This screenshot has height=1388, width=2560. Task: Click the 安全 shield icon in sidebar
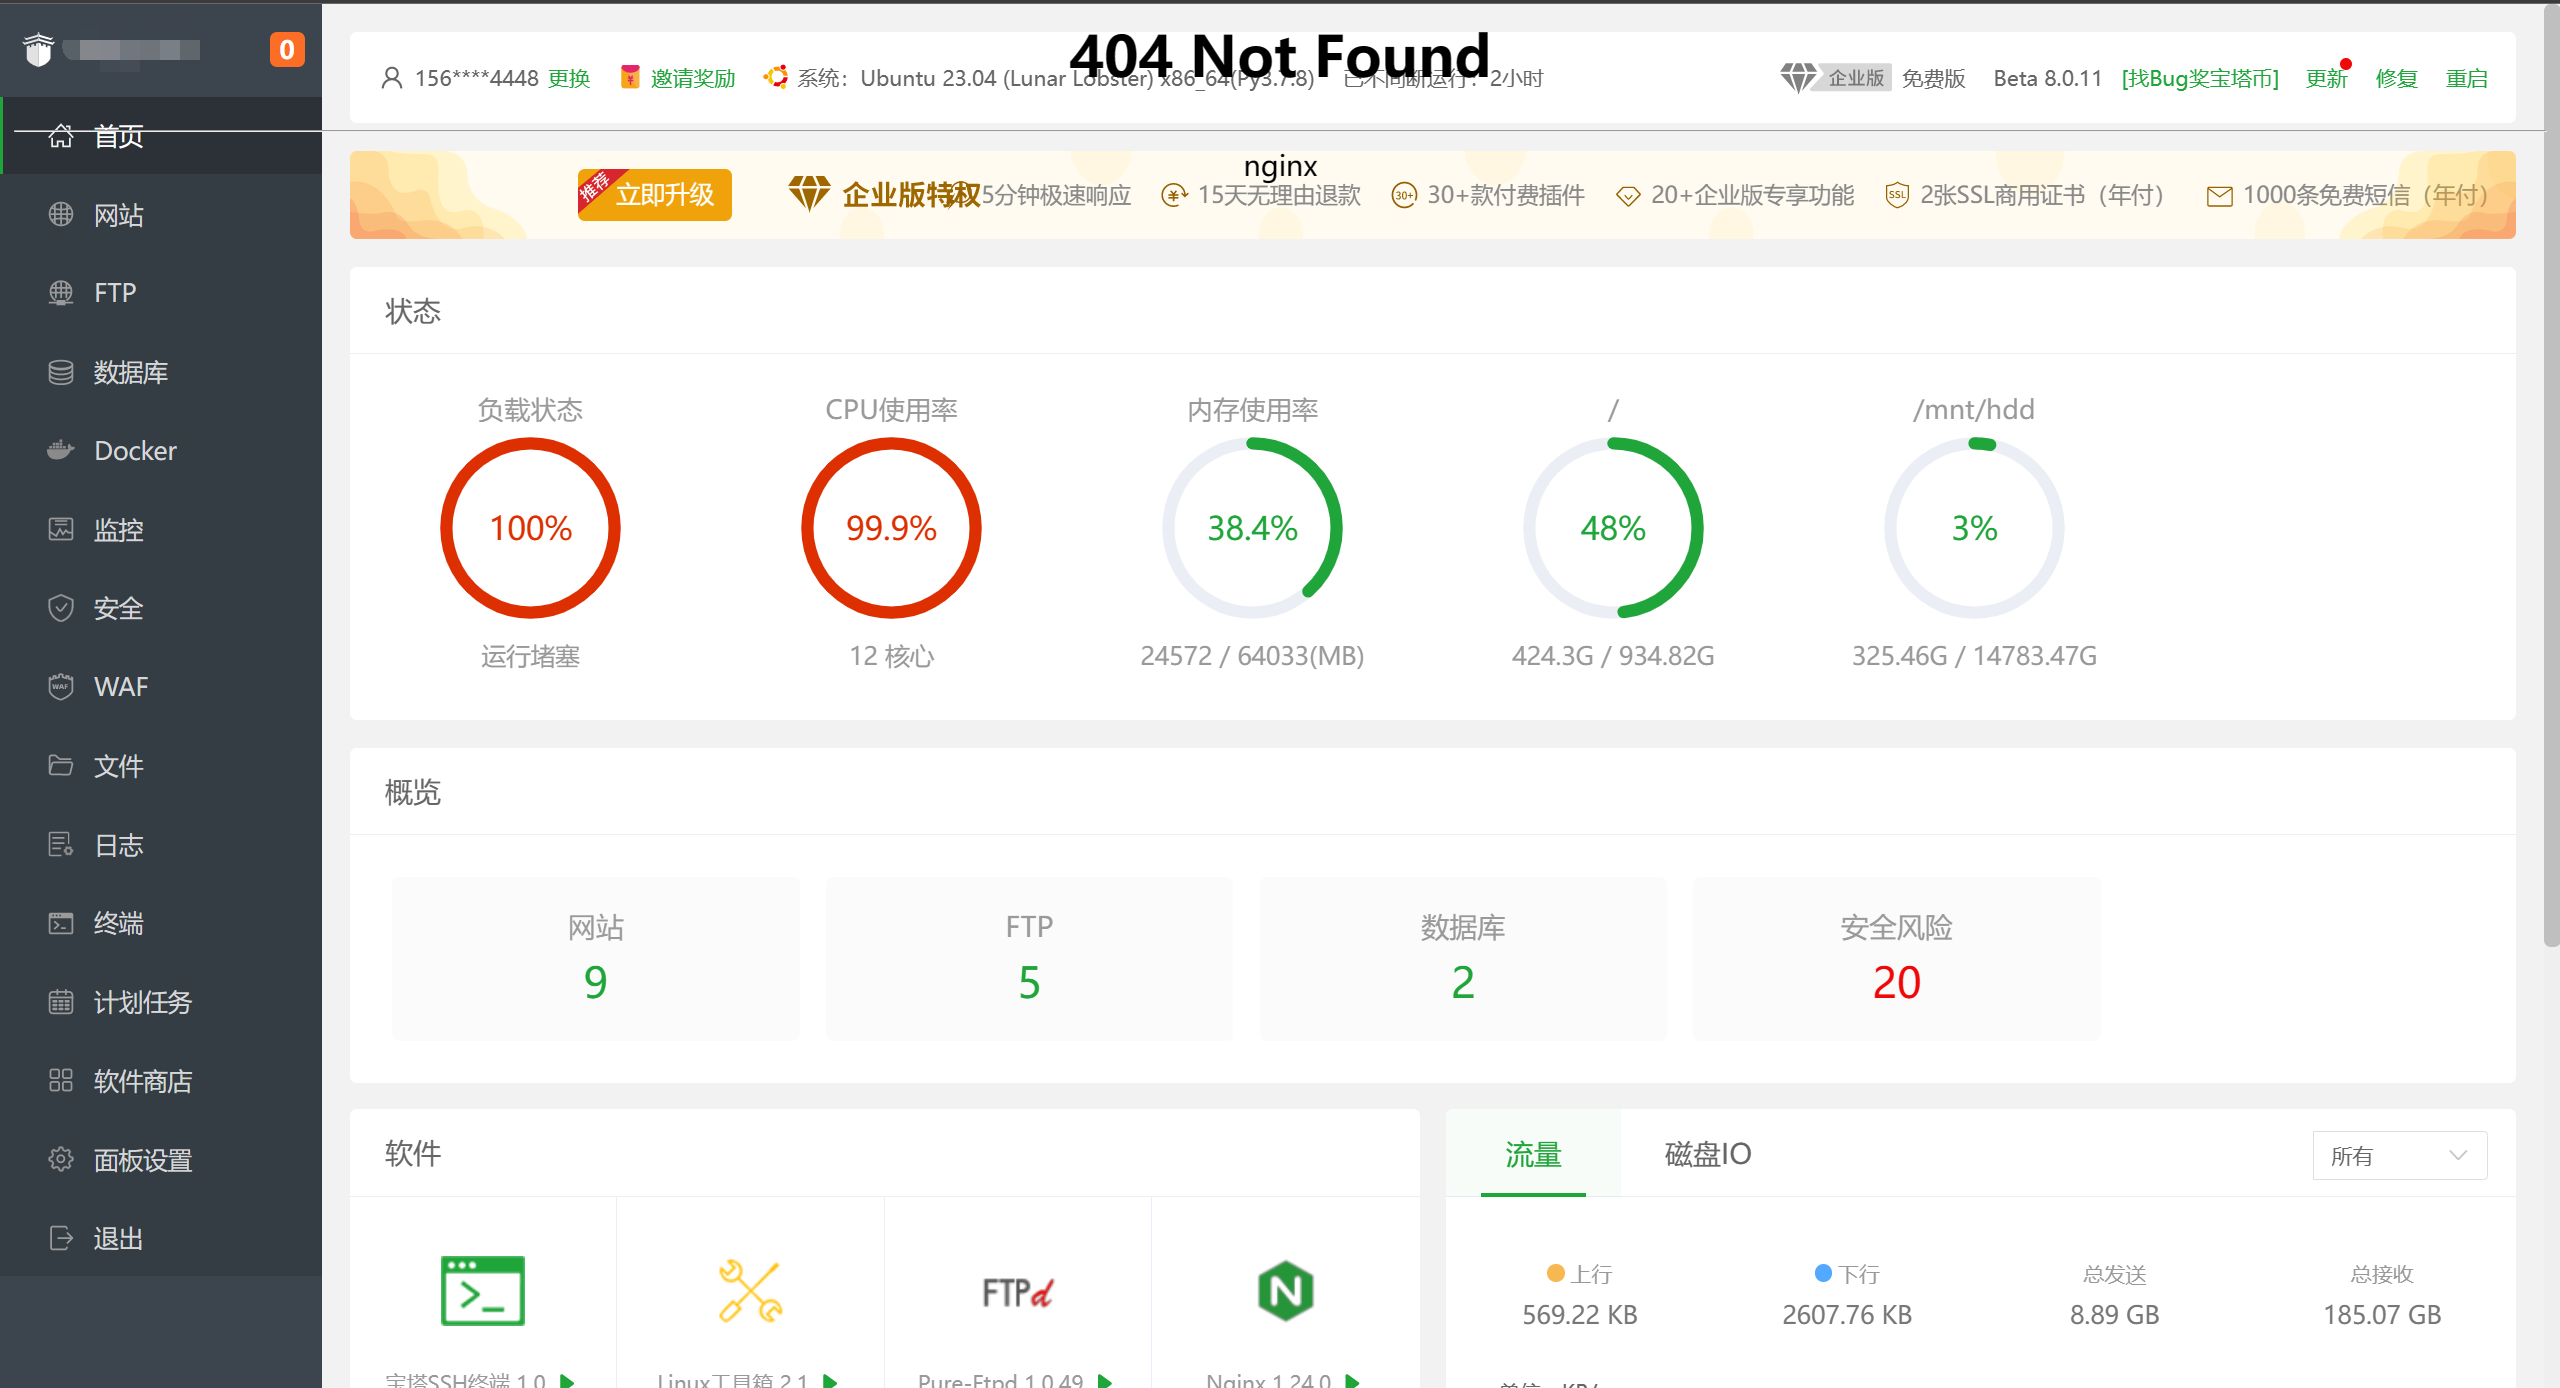tap(61, 608)
